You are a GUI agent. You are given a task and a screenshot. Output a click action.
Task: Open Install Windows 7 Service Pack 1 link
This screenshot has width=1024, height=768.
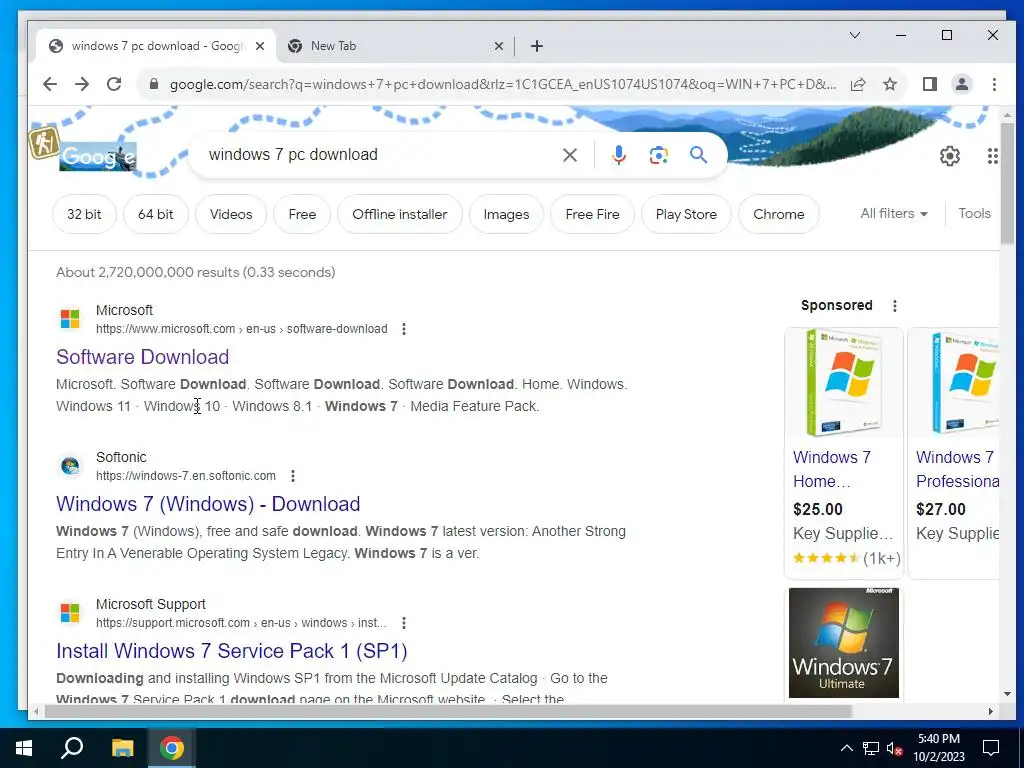coord(232,651)
